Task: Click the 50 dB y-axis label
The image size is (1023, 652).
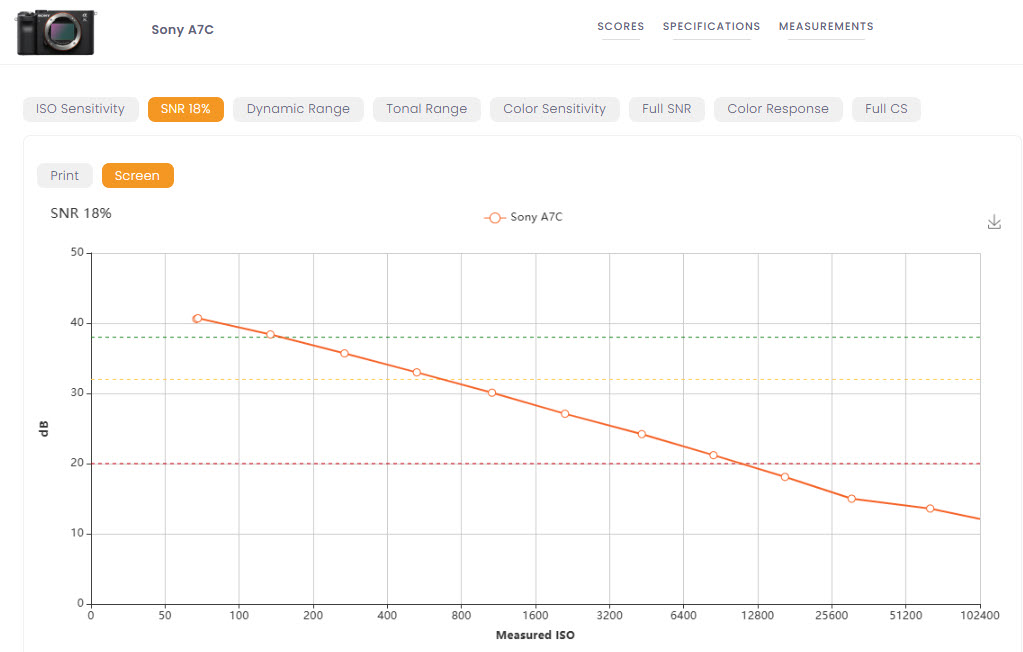Action: (77, 253)
